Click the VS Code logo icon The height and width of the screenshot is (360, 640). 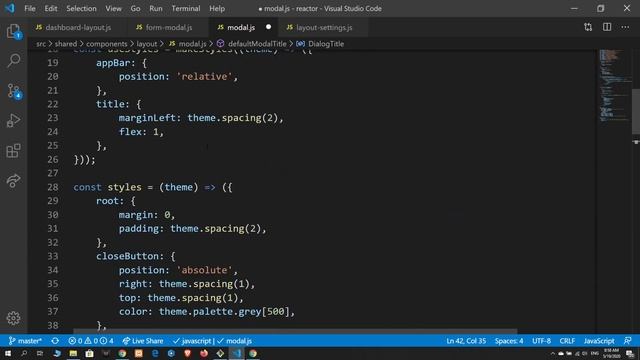pyautogui.click(x=10, y=8)
